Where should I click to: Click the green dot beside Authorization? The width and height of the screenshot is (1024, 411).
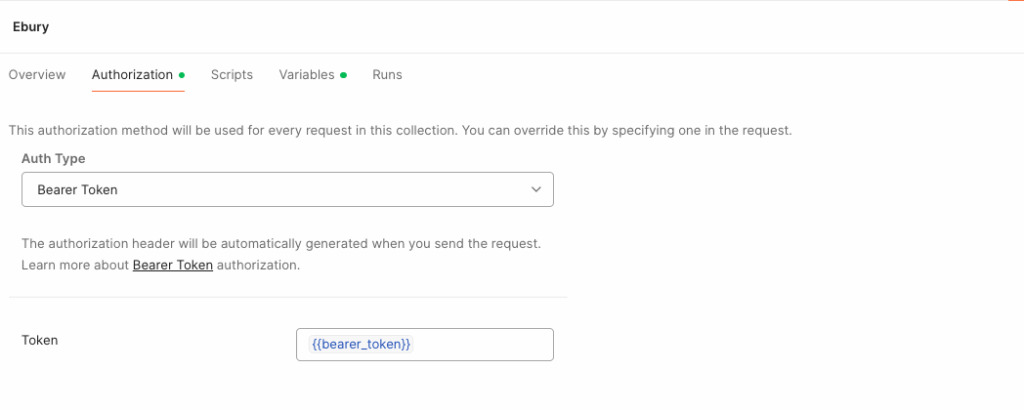coord(182,75)
